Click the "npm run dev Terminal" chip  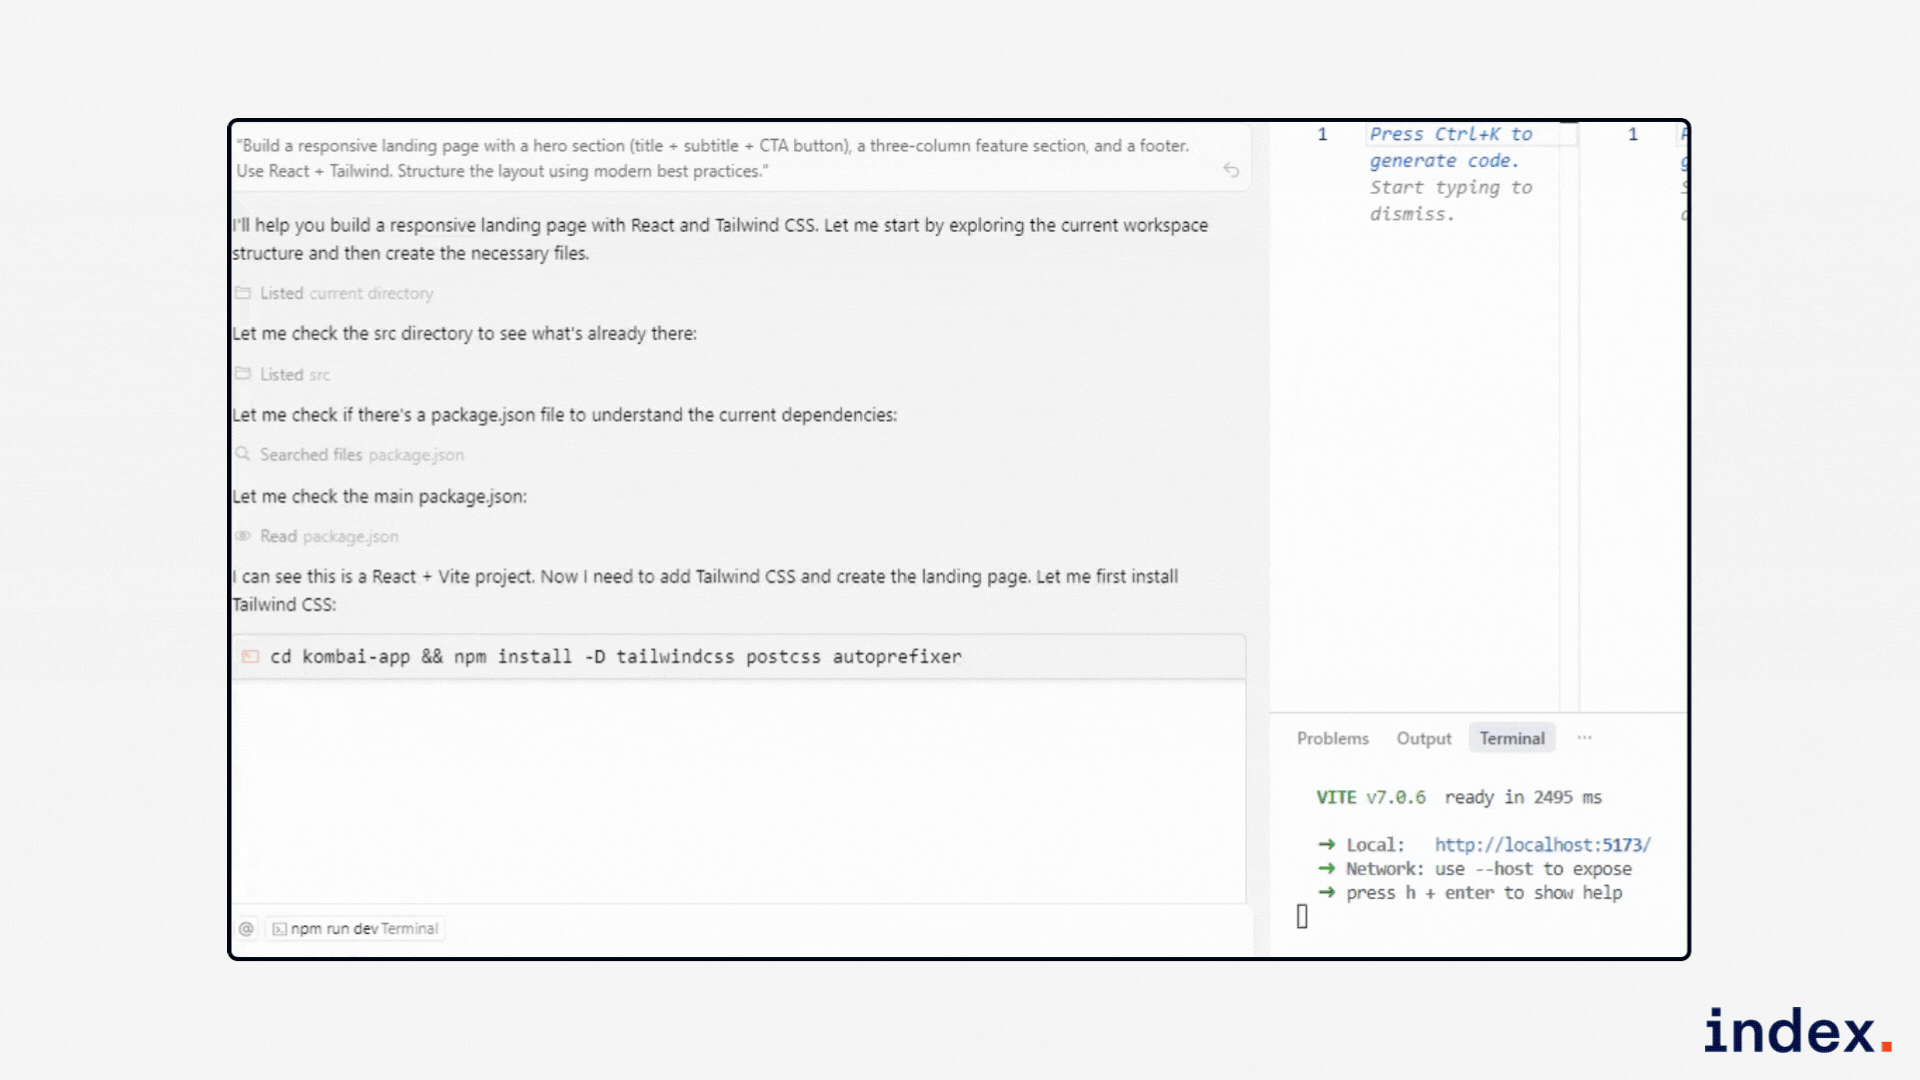click(355, 928)
